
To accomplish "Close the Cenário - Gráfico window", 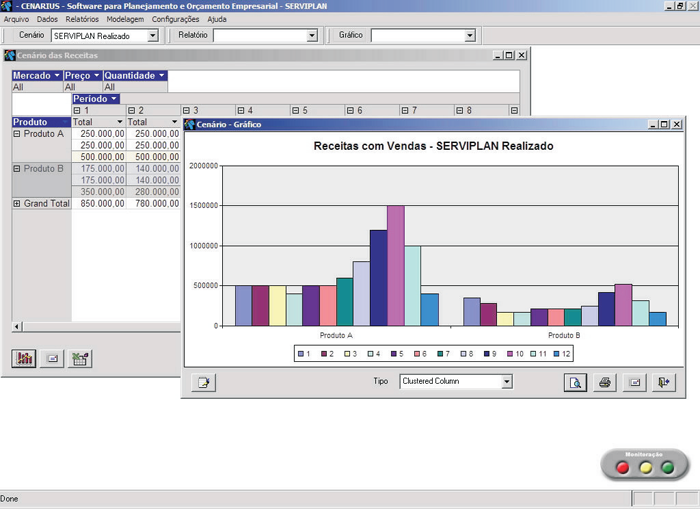I will (x=677, y=124).
